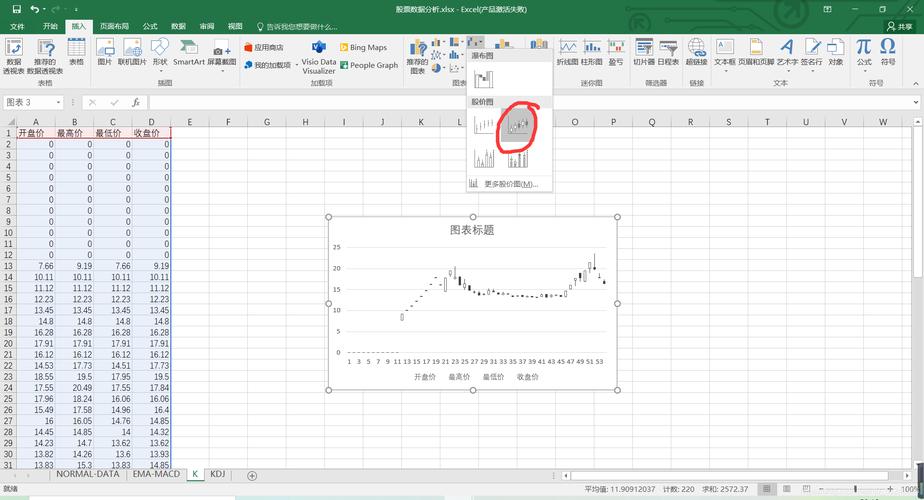
Task: Launch Visio Data Visualizer add-in
Action: (319, 57)
